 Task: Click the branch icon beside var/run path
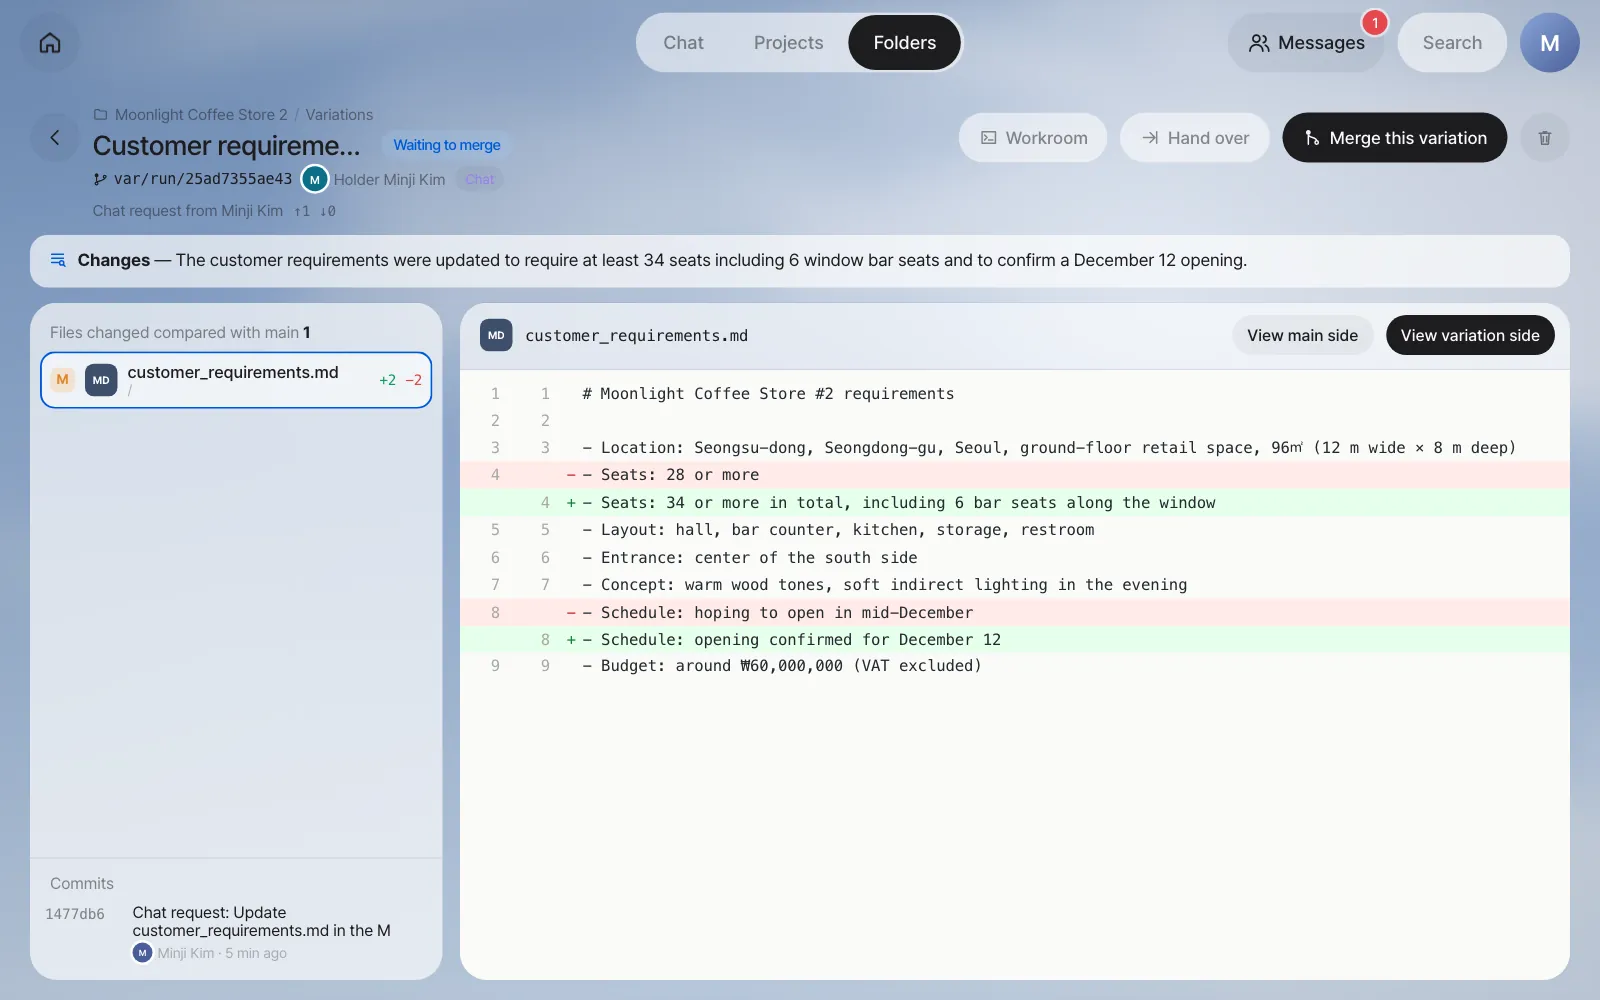click(x=100, y=179)
